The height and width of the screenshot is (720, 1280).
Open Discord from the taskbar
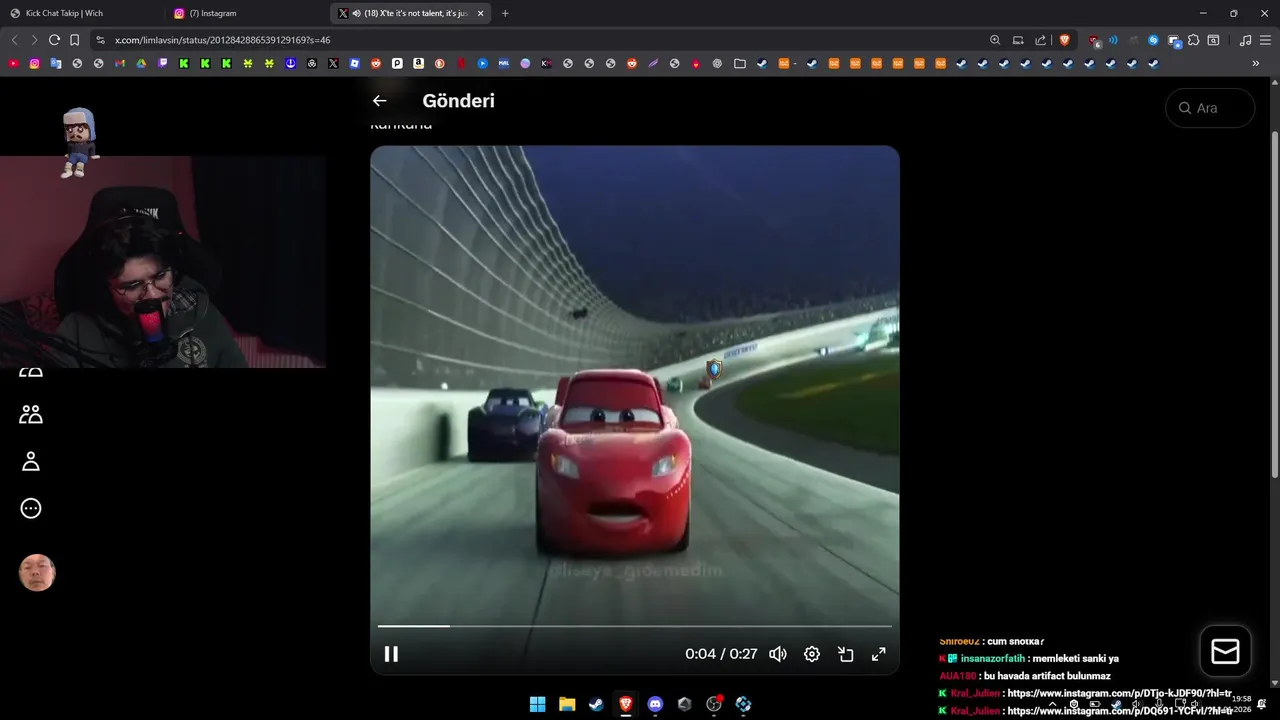655,704
